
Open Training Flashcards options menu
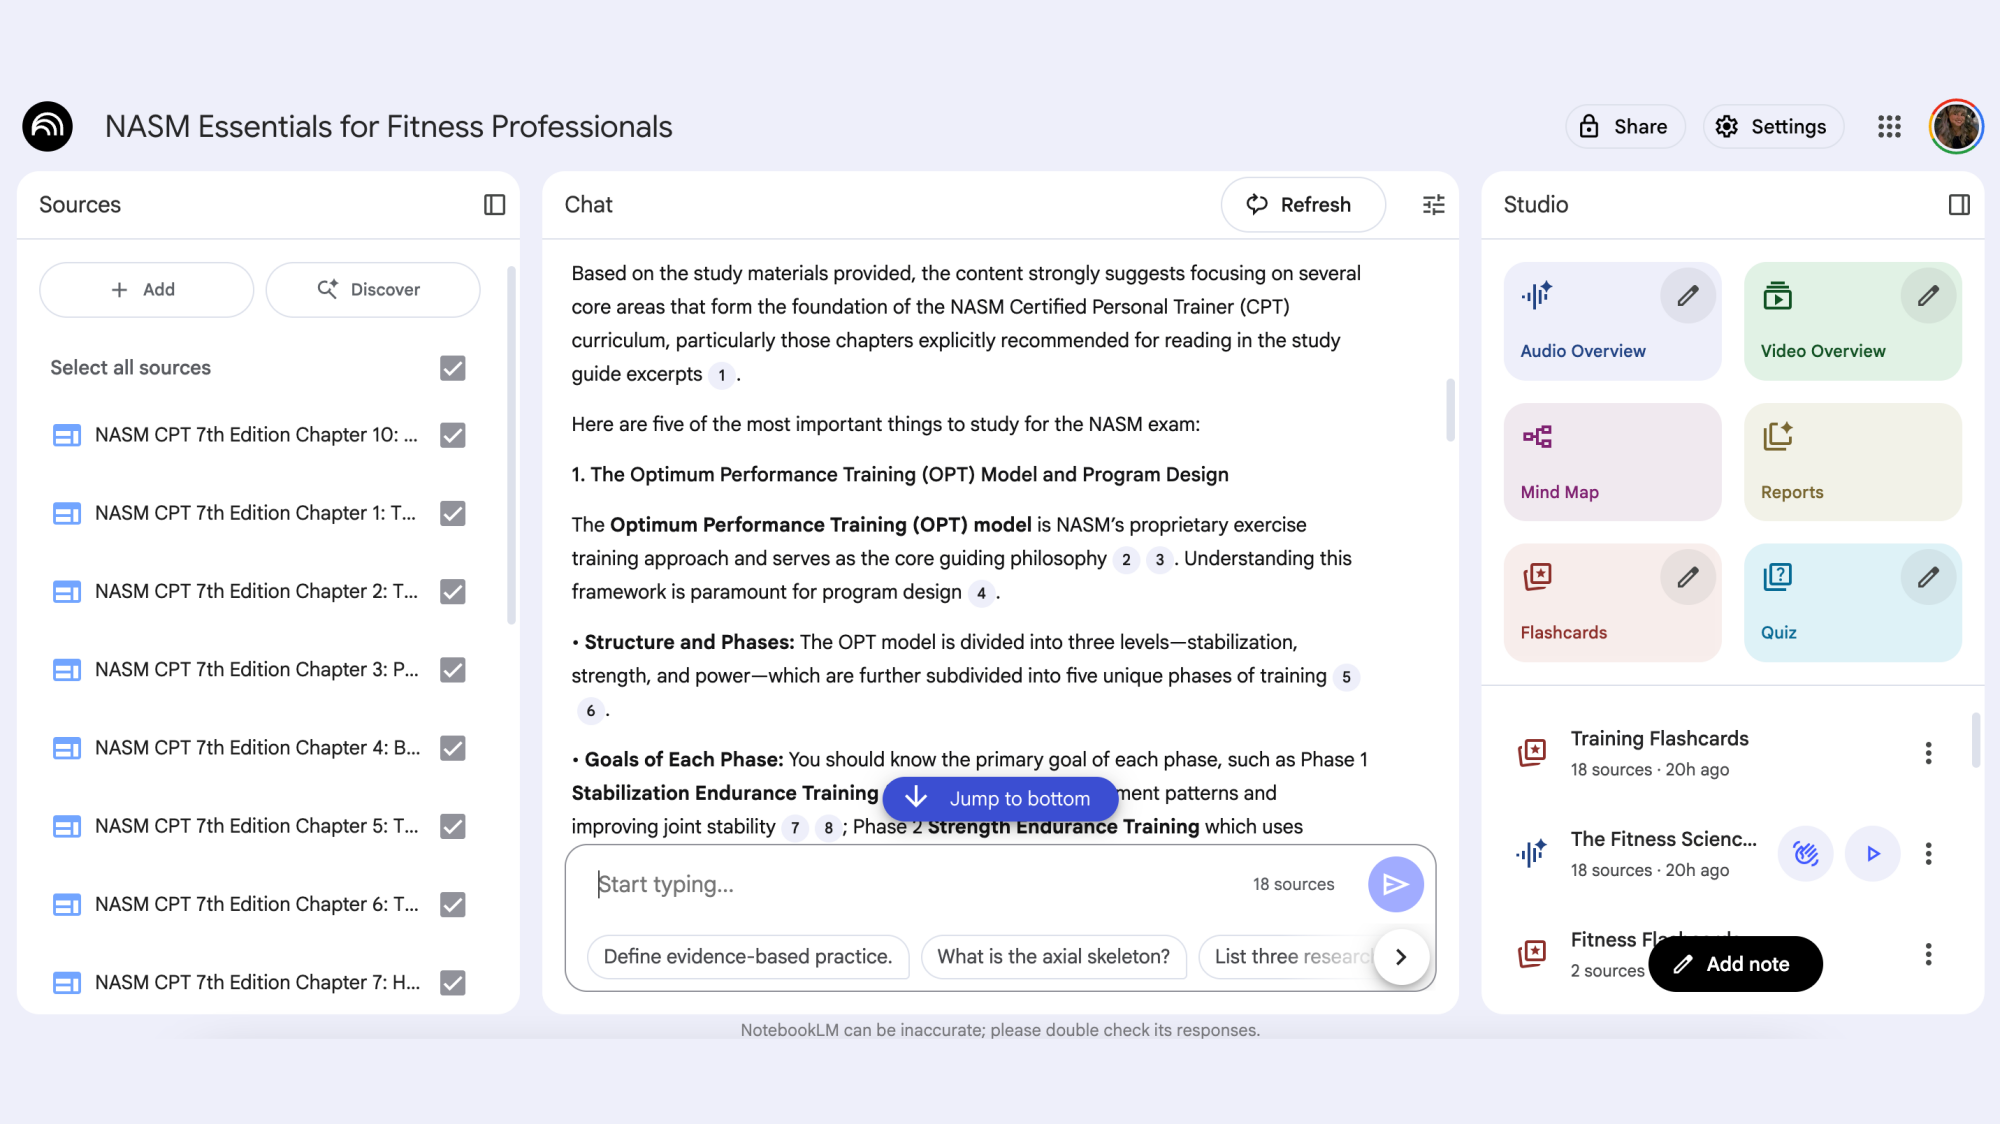1928,752
